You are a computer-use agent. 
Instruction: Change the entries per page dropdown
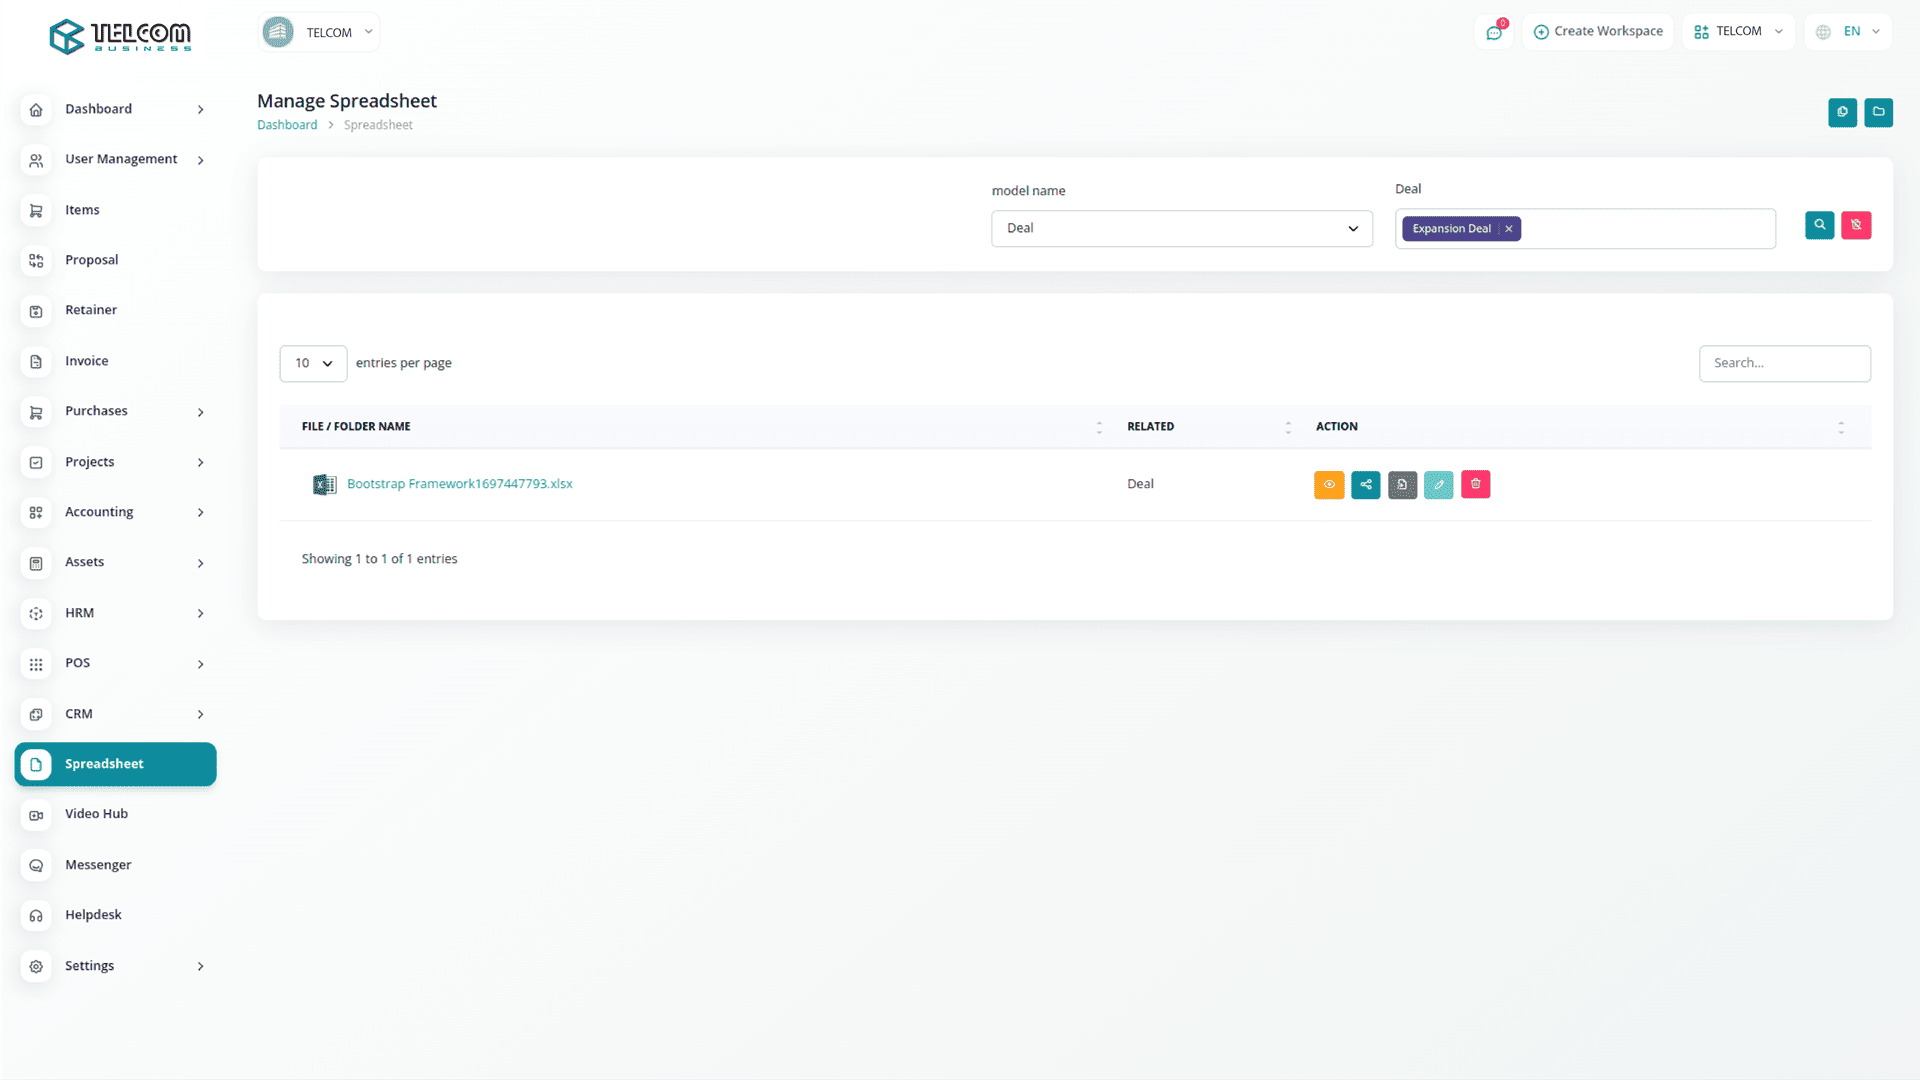coord(313,363)
